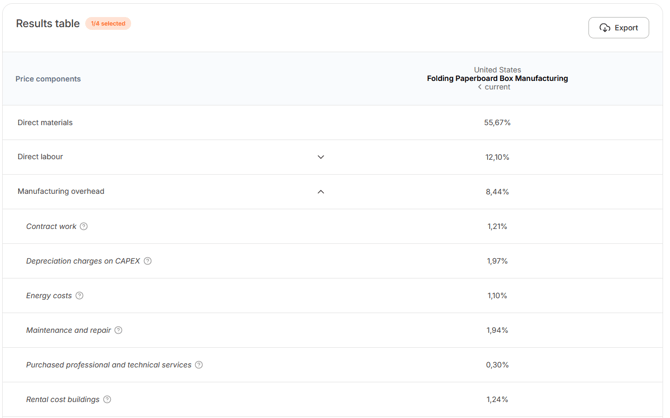Click Folding Paperboard Box Manufacturing column header
The height and width of the screenshot is (418, 670).
click(x=497, y=79)
